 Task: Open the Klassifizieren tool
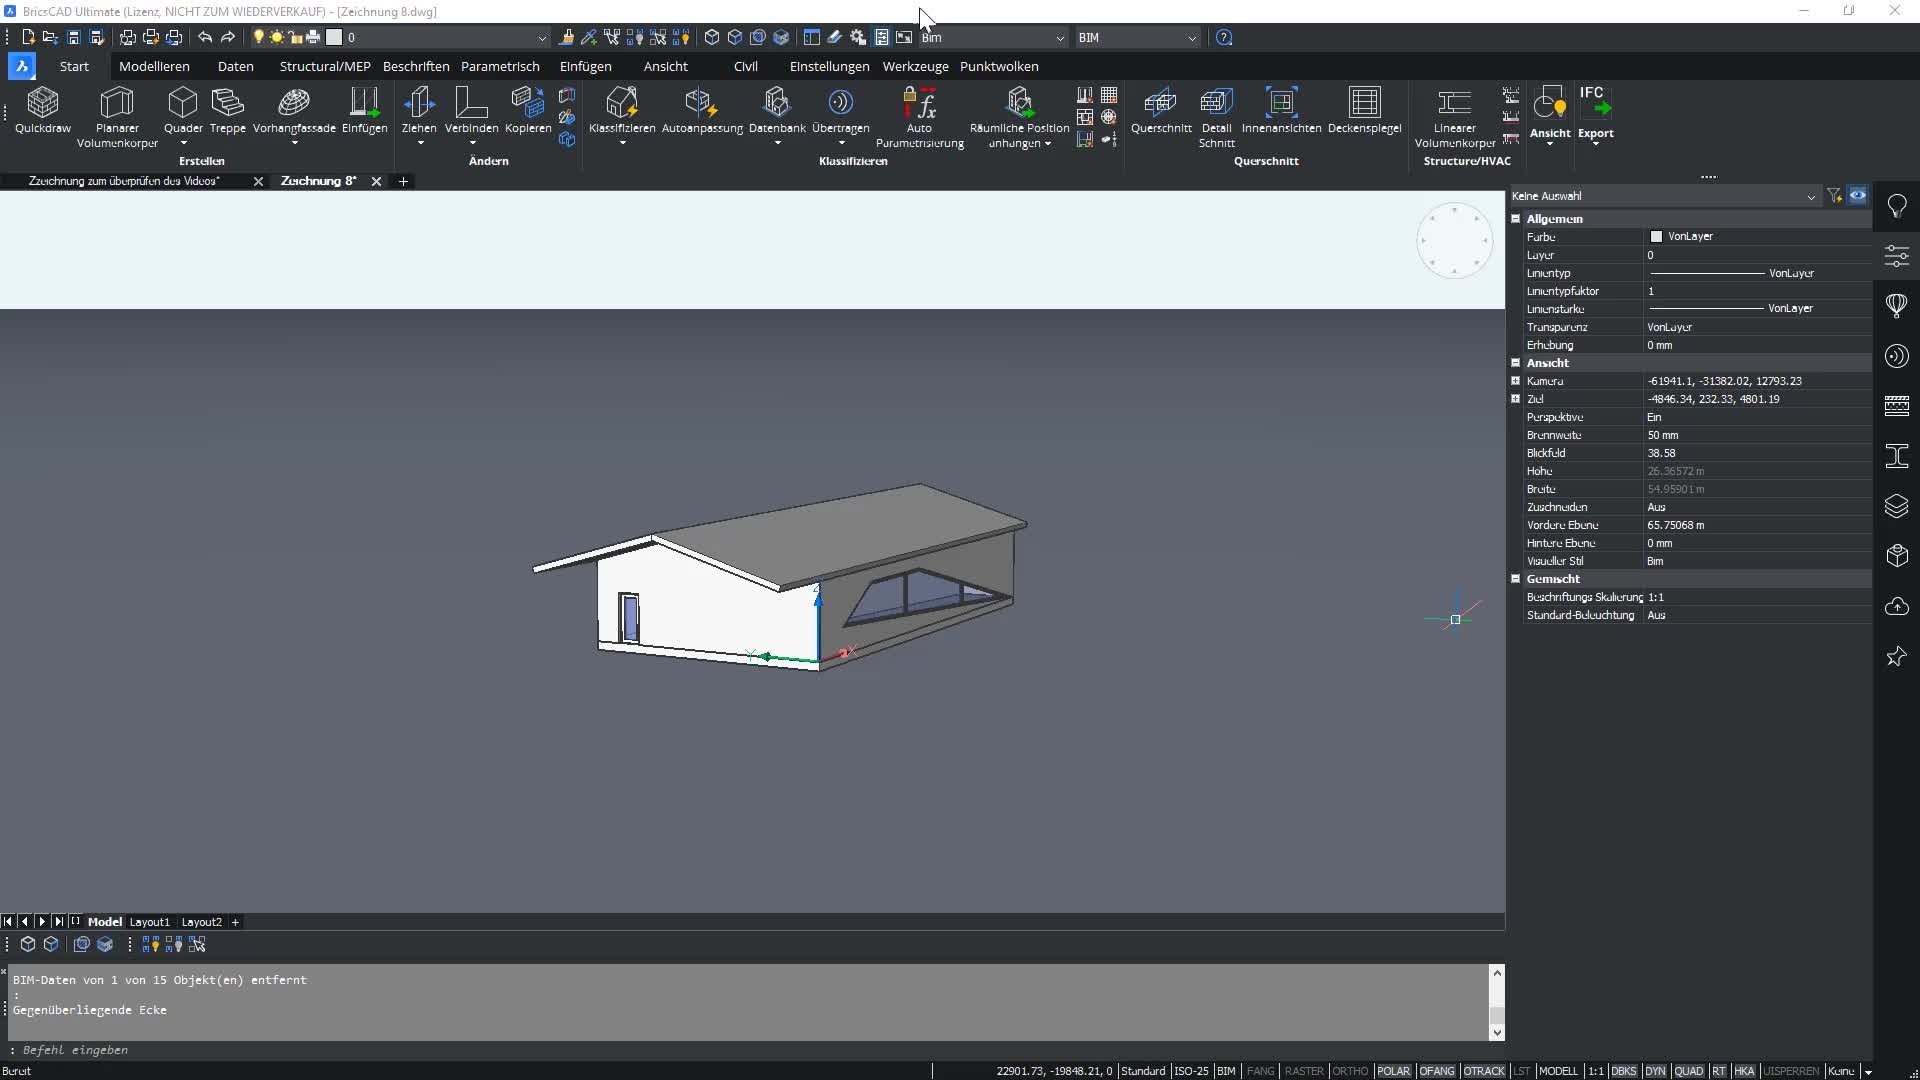tap(622, 110)
